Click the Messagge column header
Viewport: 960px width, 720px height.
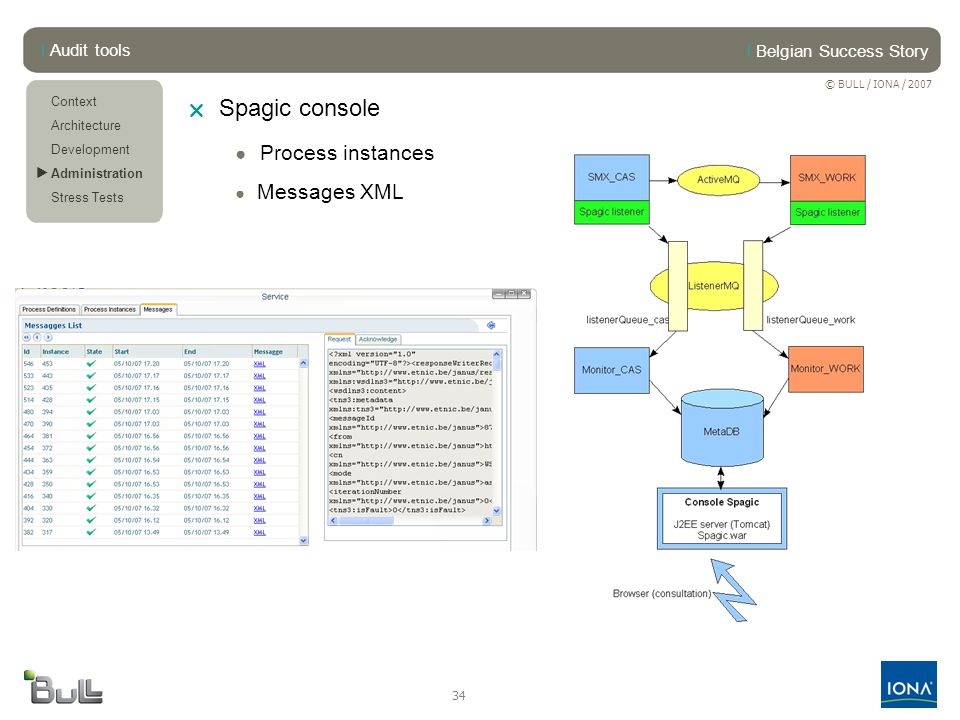[x=275, y=351]
